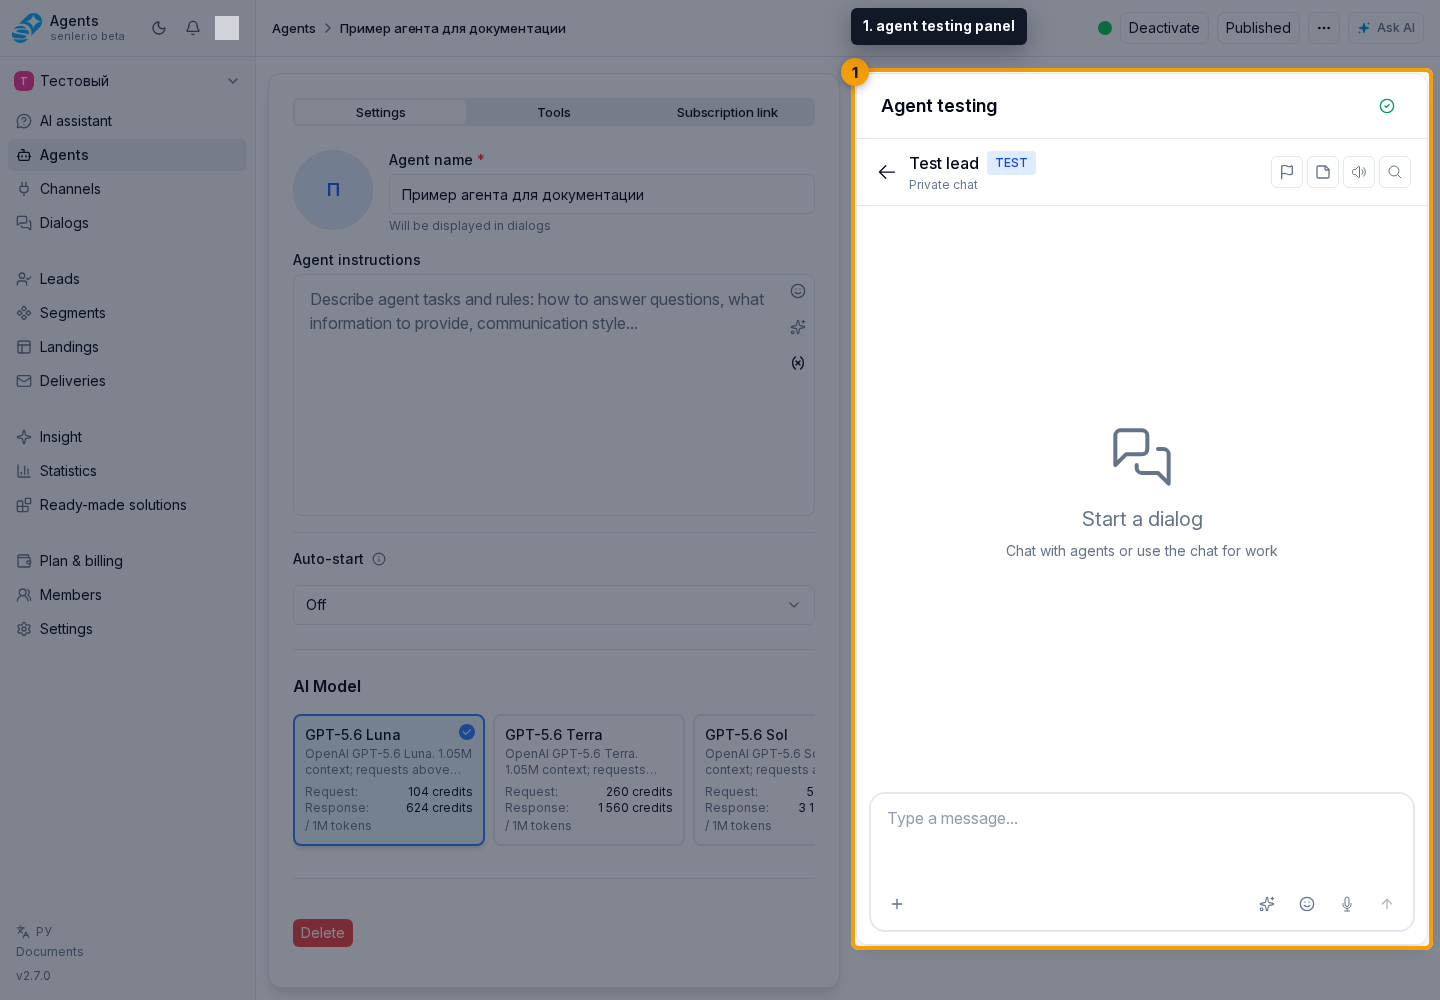Open Plan & billing
Image resolution: width=1440 pixels, height=1000 pixels.
[127, 561]
